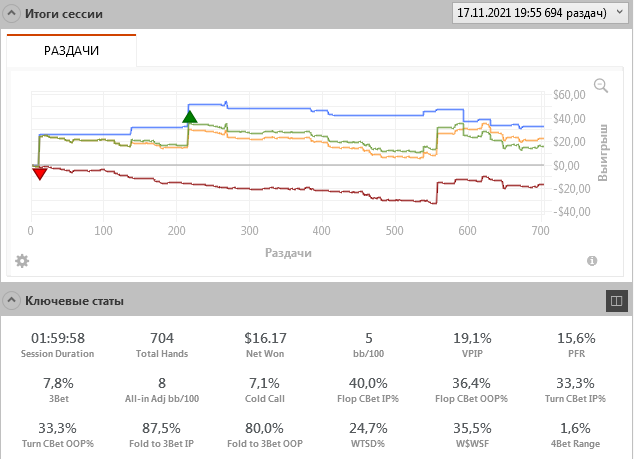This screenshot has width=634, height=459.
Task: Click the chart zoom magnifier icon
Action: pos(601,86)
